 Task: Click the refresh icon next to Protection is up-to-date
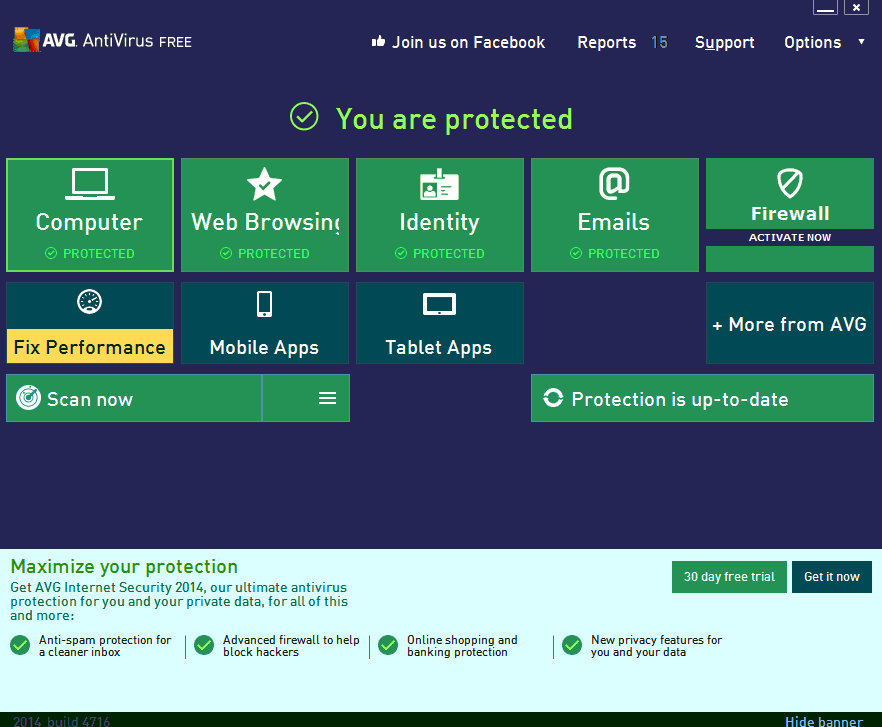coord(553,397)
